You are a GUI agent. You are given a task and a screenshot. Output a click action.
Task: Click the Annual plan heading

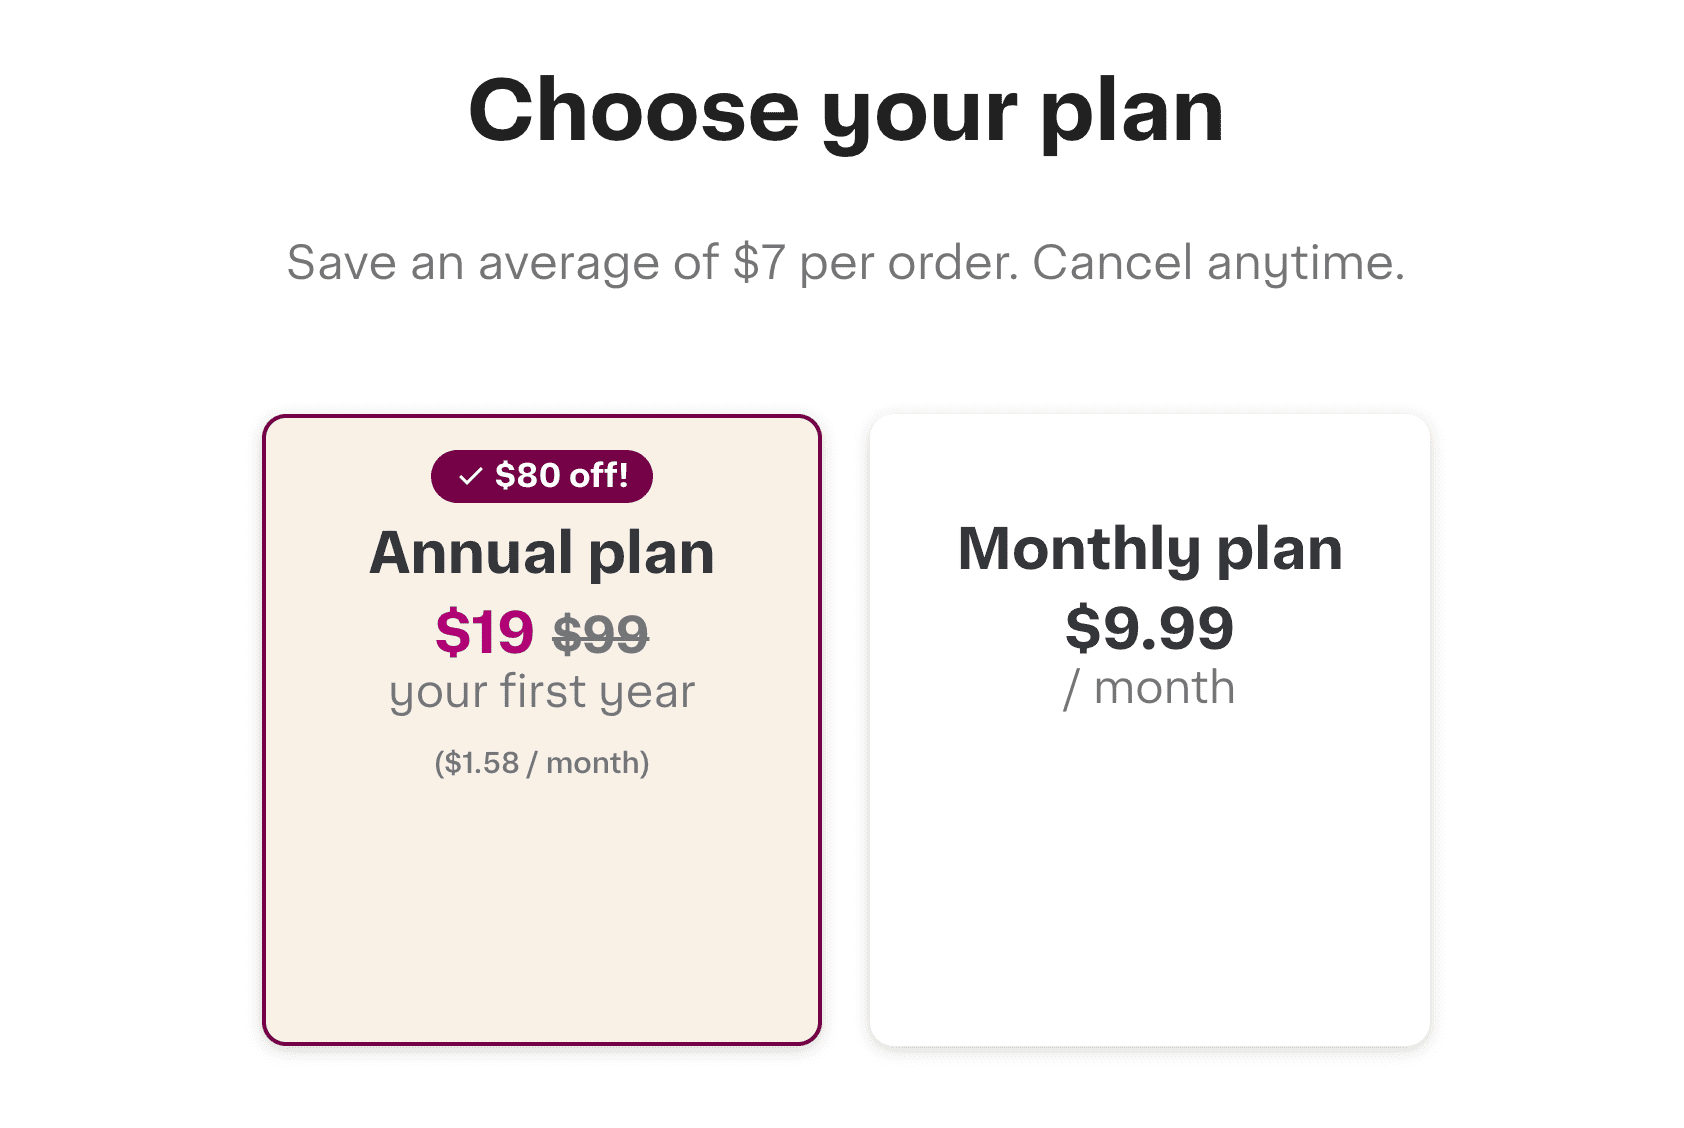tap(541, 551)
